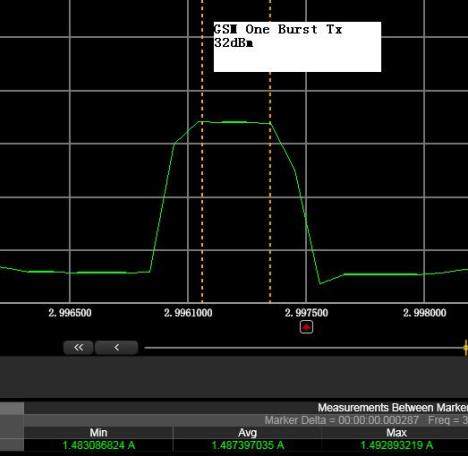The height and width of the screenshot is (456, 468).
Task: Click the single-left step scroll button
Action: [116, 348]
